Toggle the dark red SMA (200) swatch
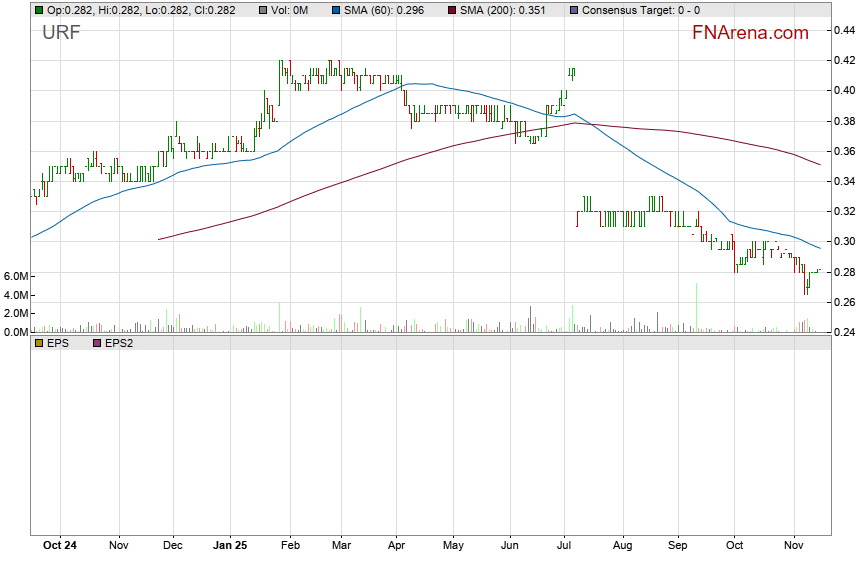Screen dimensions: 859x566 pos(452,10)
